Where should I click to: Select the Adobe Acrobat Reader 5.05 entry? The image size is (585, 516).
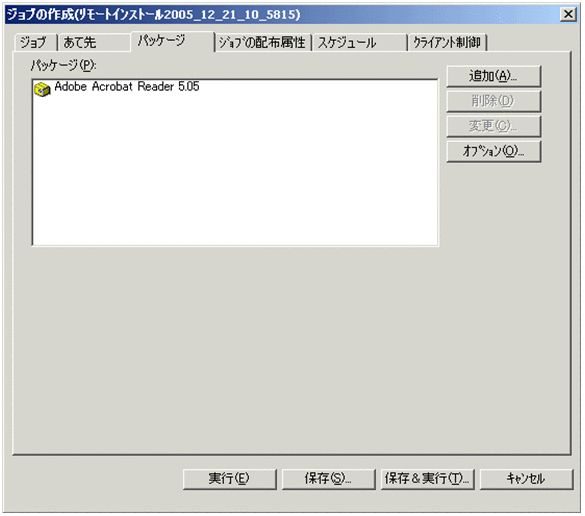127,87
